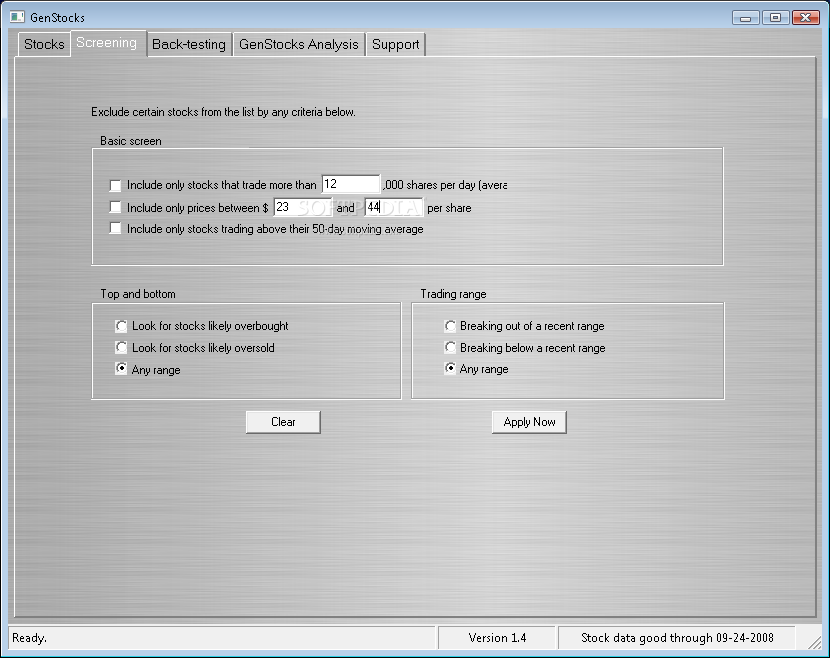Click the Clear button

283,422
